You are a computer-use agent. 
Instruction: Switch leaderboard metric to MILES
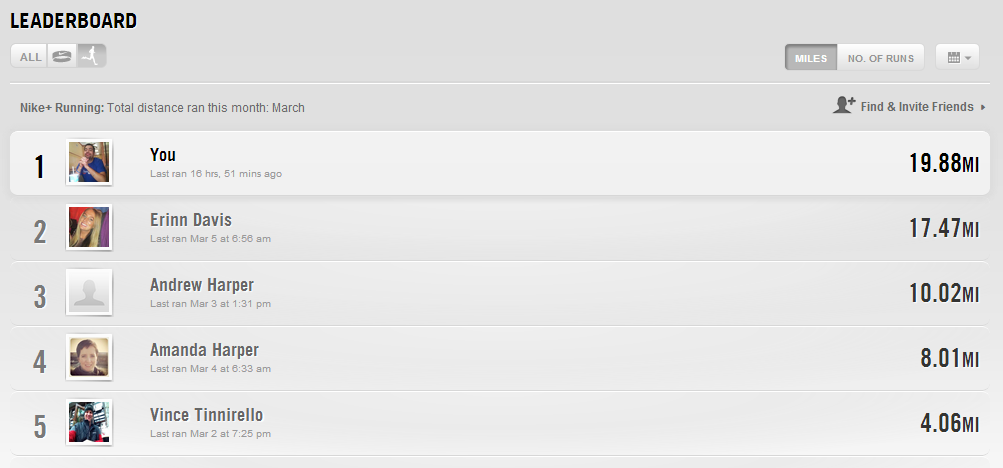[x=811, y=58]
